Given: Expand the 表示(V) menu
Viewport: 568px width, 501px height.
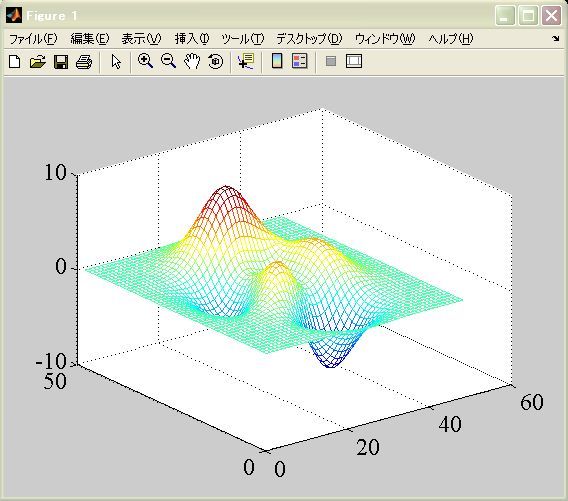Looking at the screenshot, I should click(x=141, y=39).
